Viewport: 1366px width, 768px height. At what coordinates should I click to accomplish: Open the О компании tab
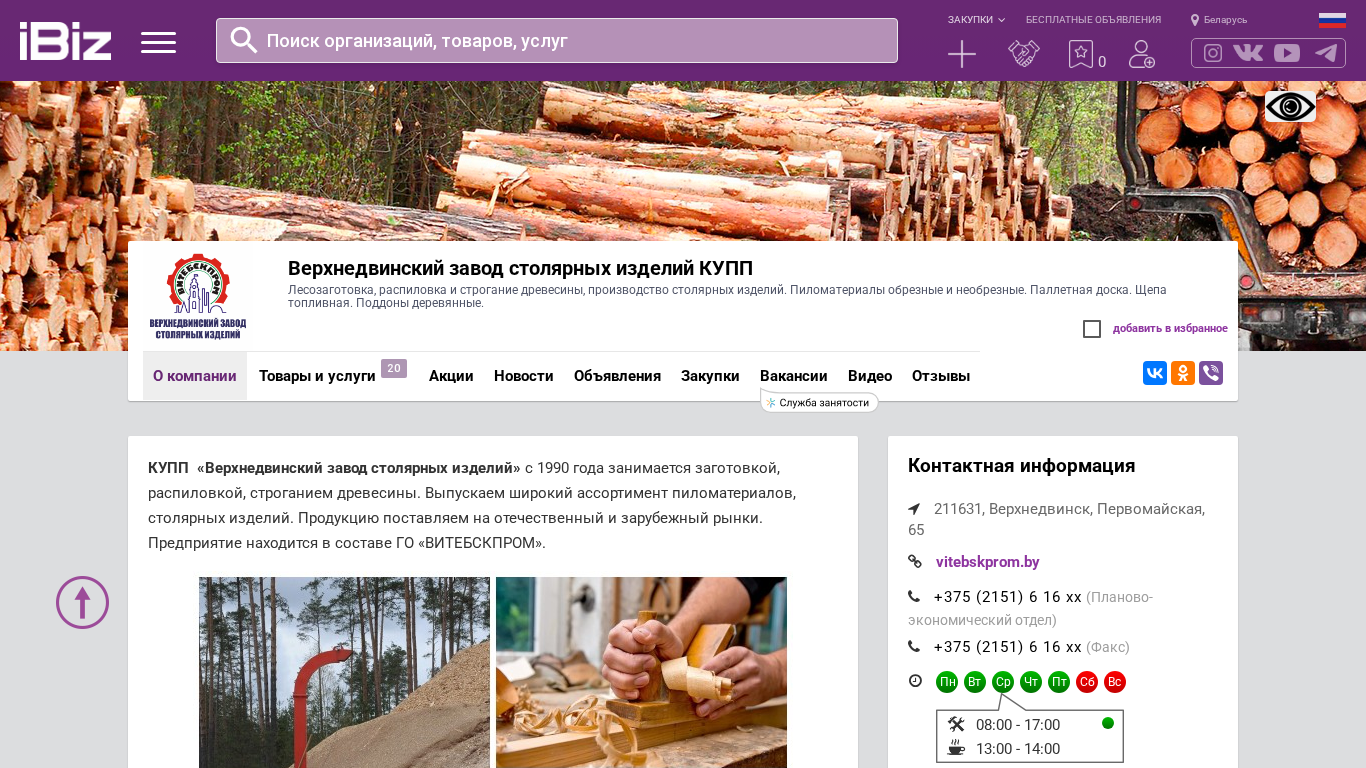pos(195,376)
